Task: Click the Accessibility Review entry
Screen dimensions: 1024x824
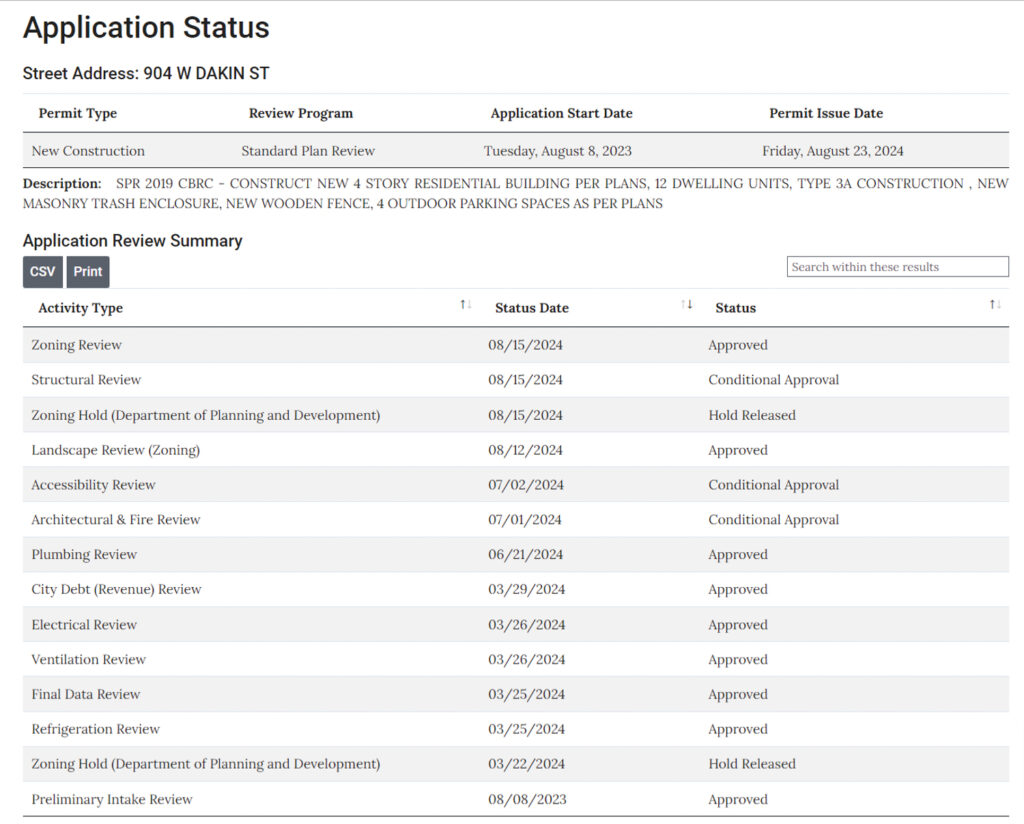Action: [x=93, y=485]
